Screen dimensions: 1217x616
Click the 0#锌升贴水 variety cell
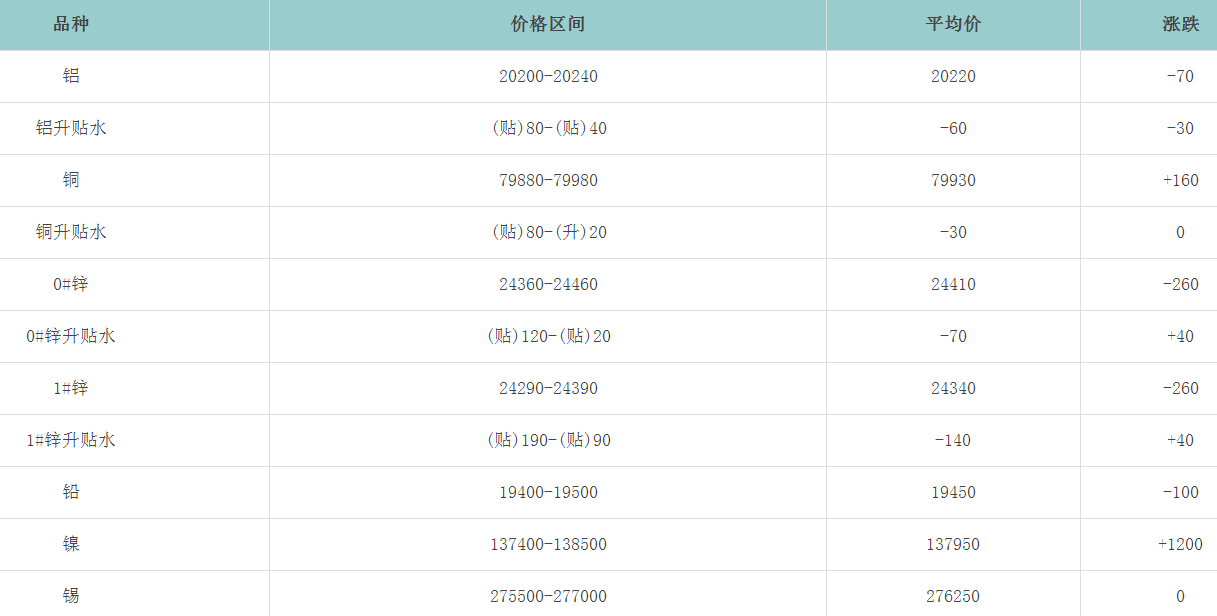(71, 336)
